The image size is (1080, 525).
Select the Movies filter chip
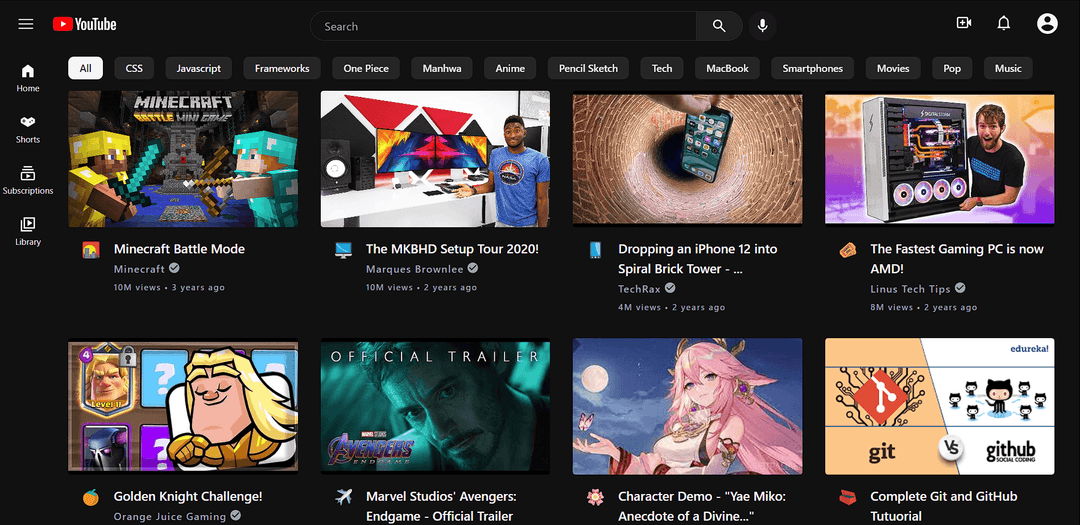click(893, 68)
